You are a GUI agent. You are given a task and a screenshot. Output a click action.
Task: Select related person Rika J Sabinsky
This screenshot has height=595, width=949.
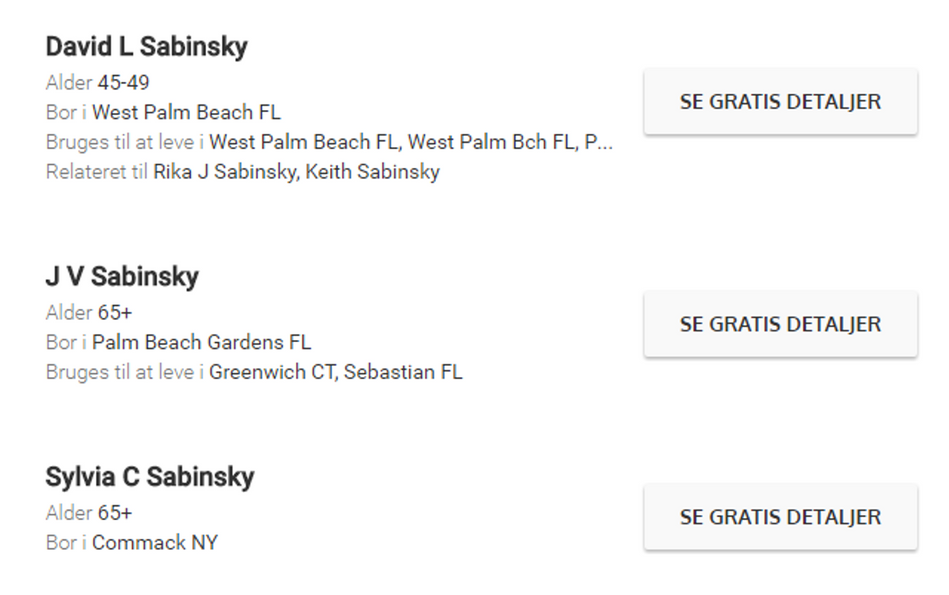click(225, 172)
